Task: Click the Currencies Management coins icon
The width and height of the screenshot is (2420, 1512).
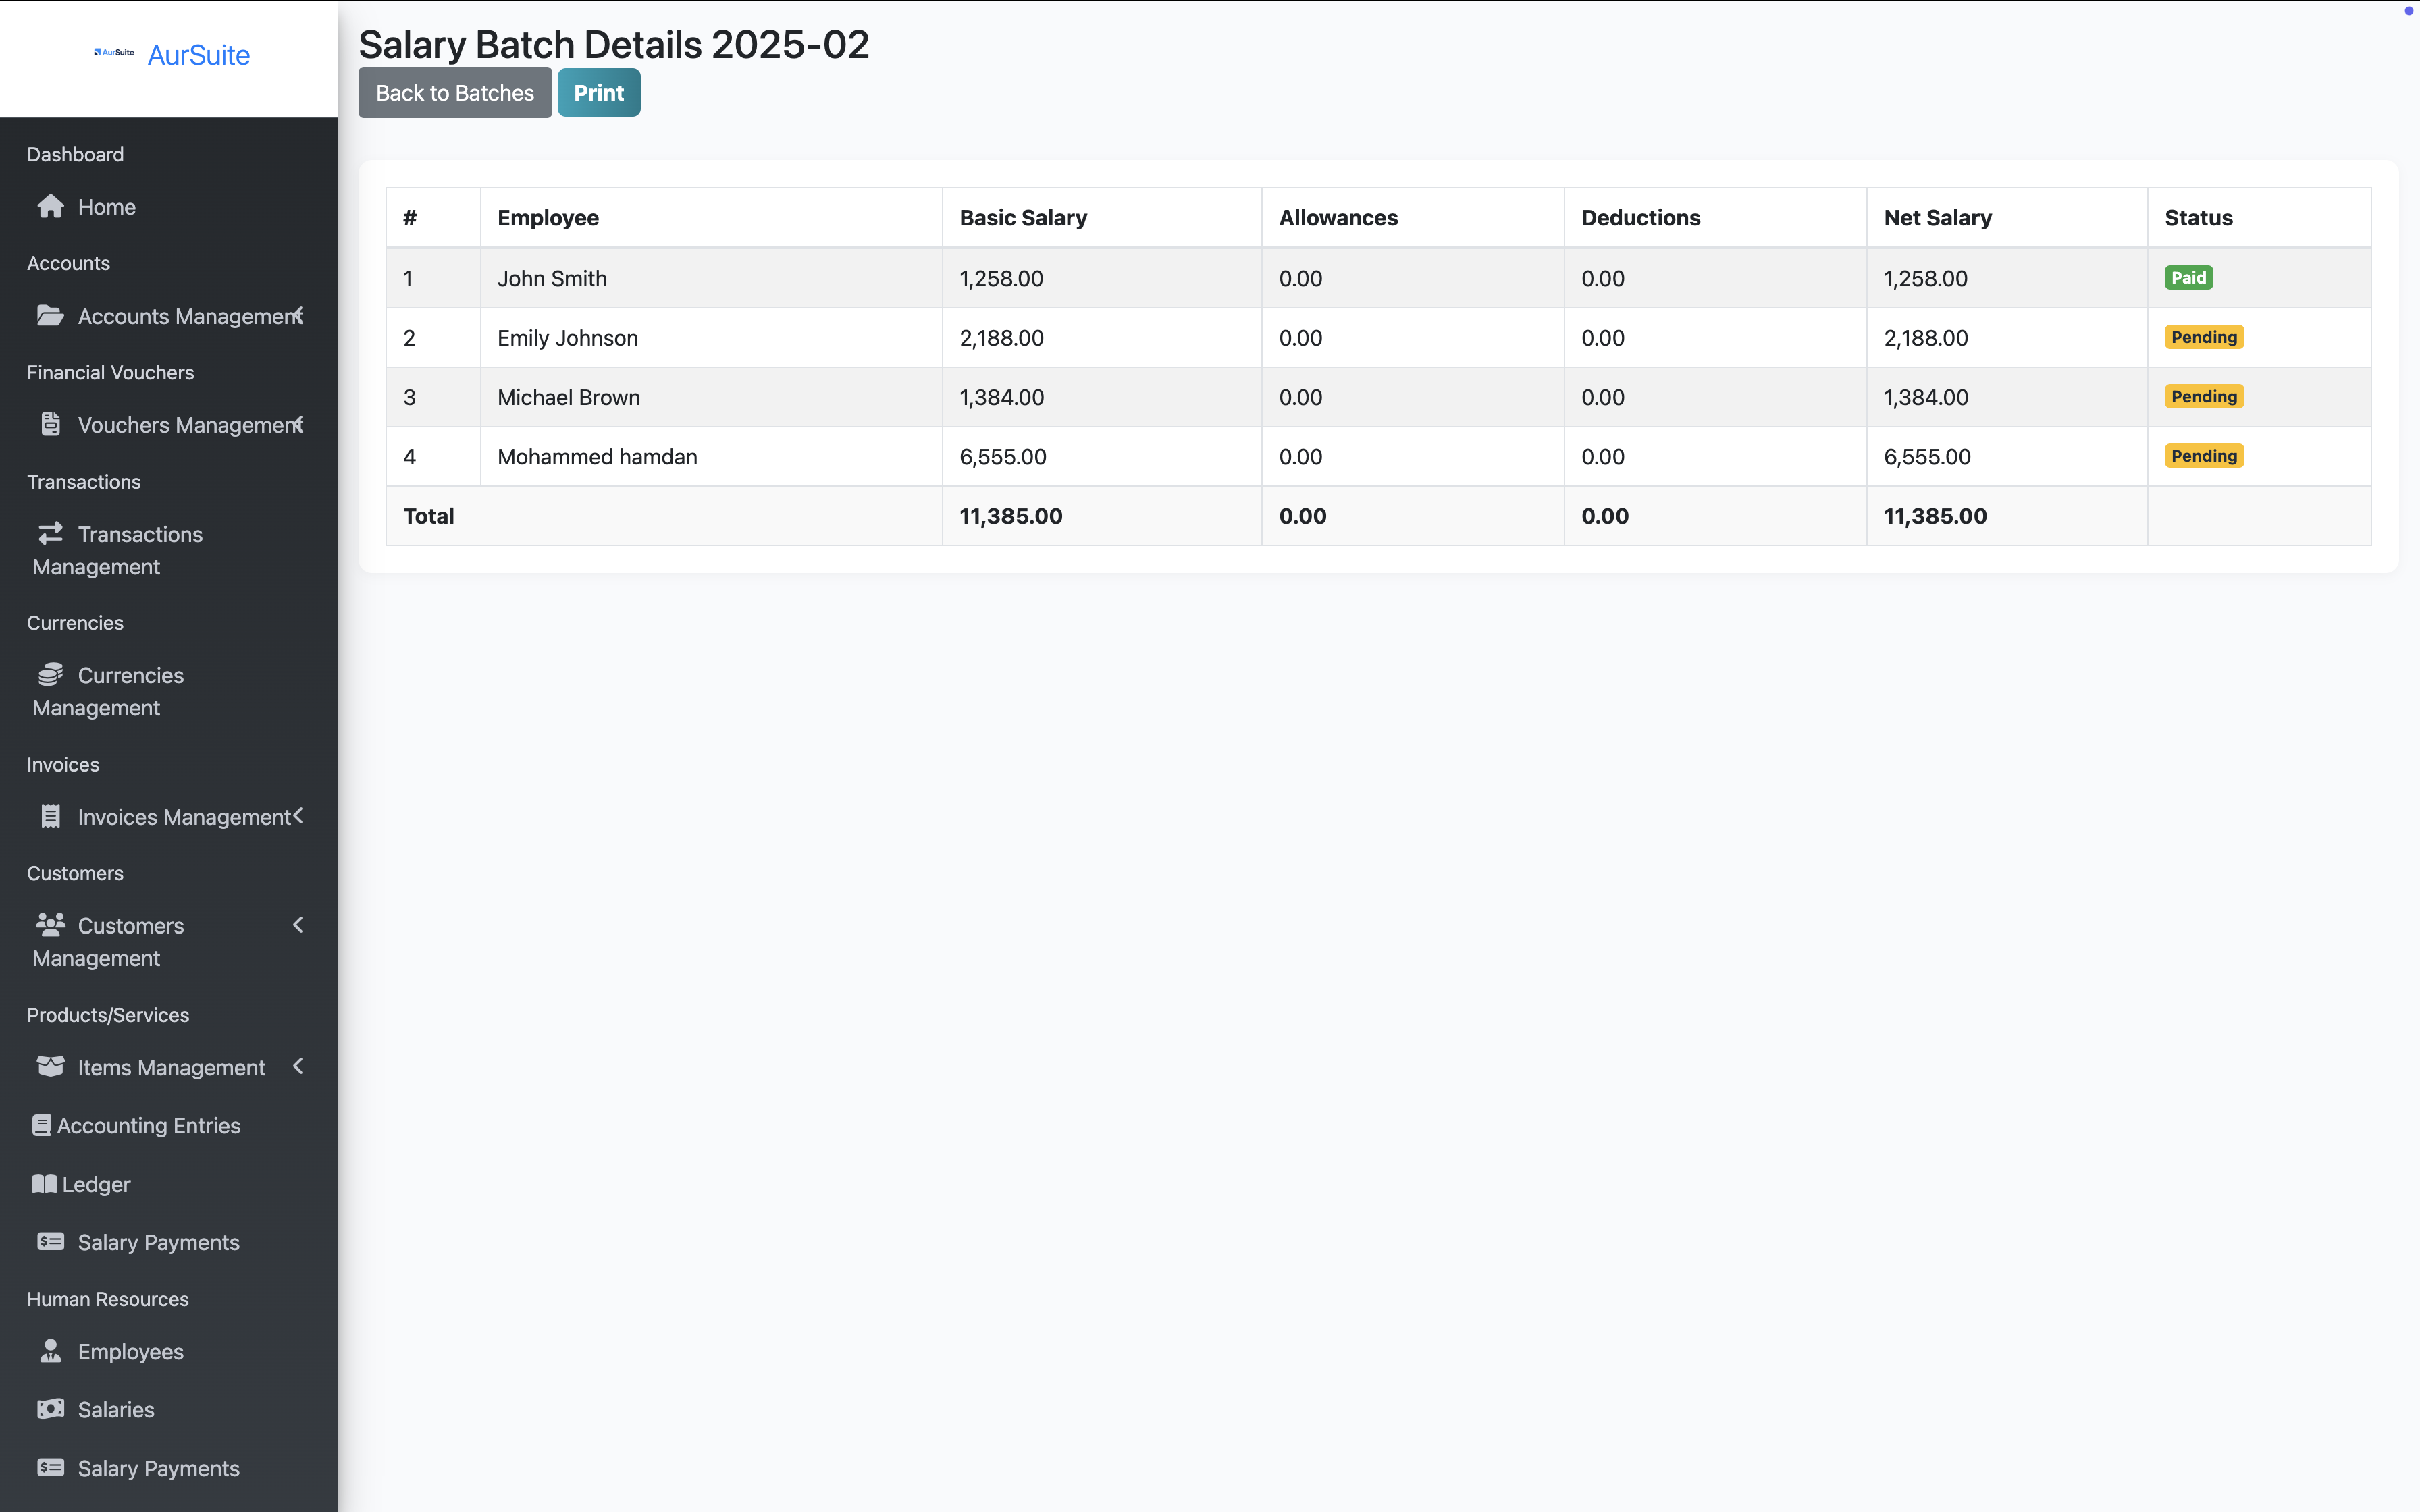Action: click(x=50, y=675)
